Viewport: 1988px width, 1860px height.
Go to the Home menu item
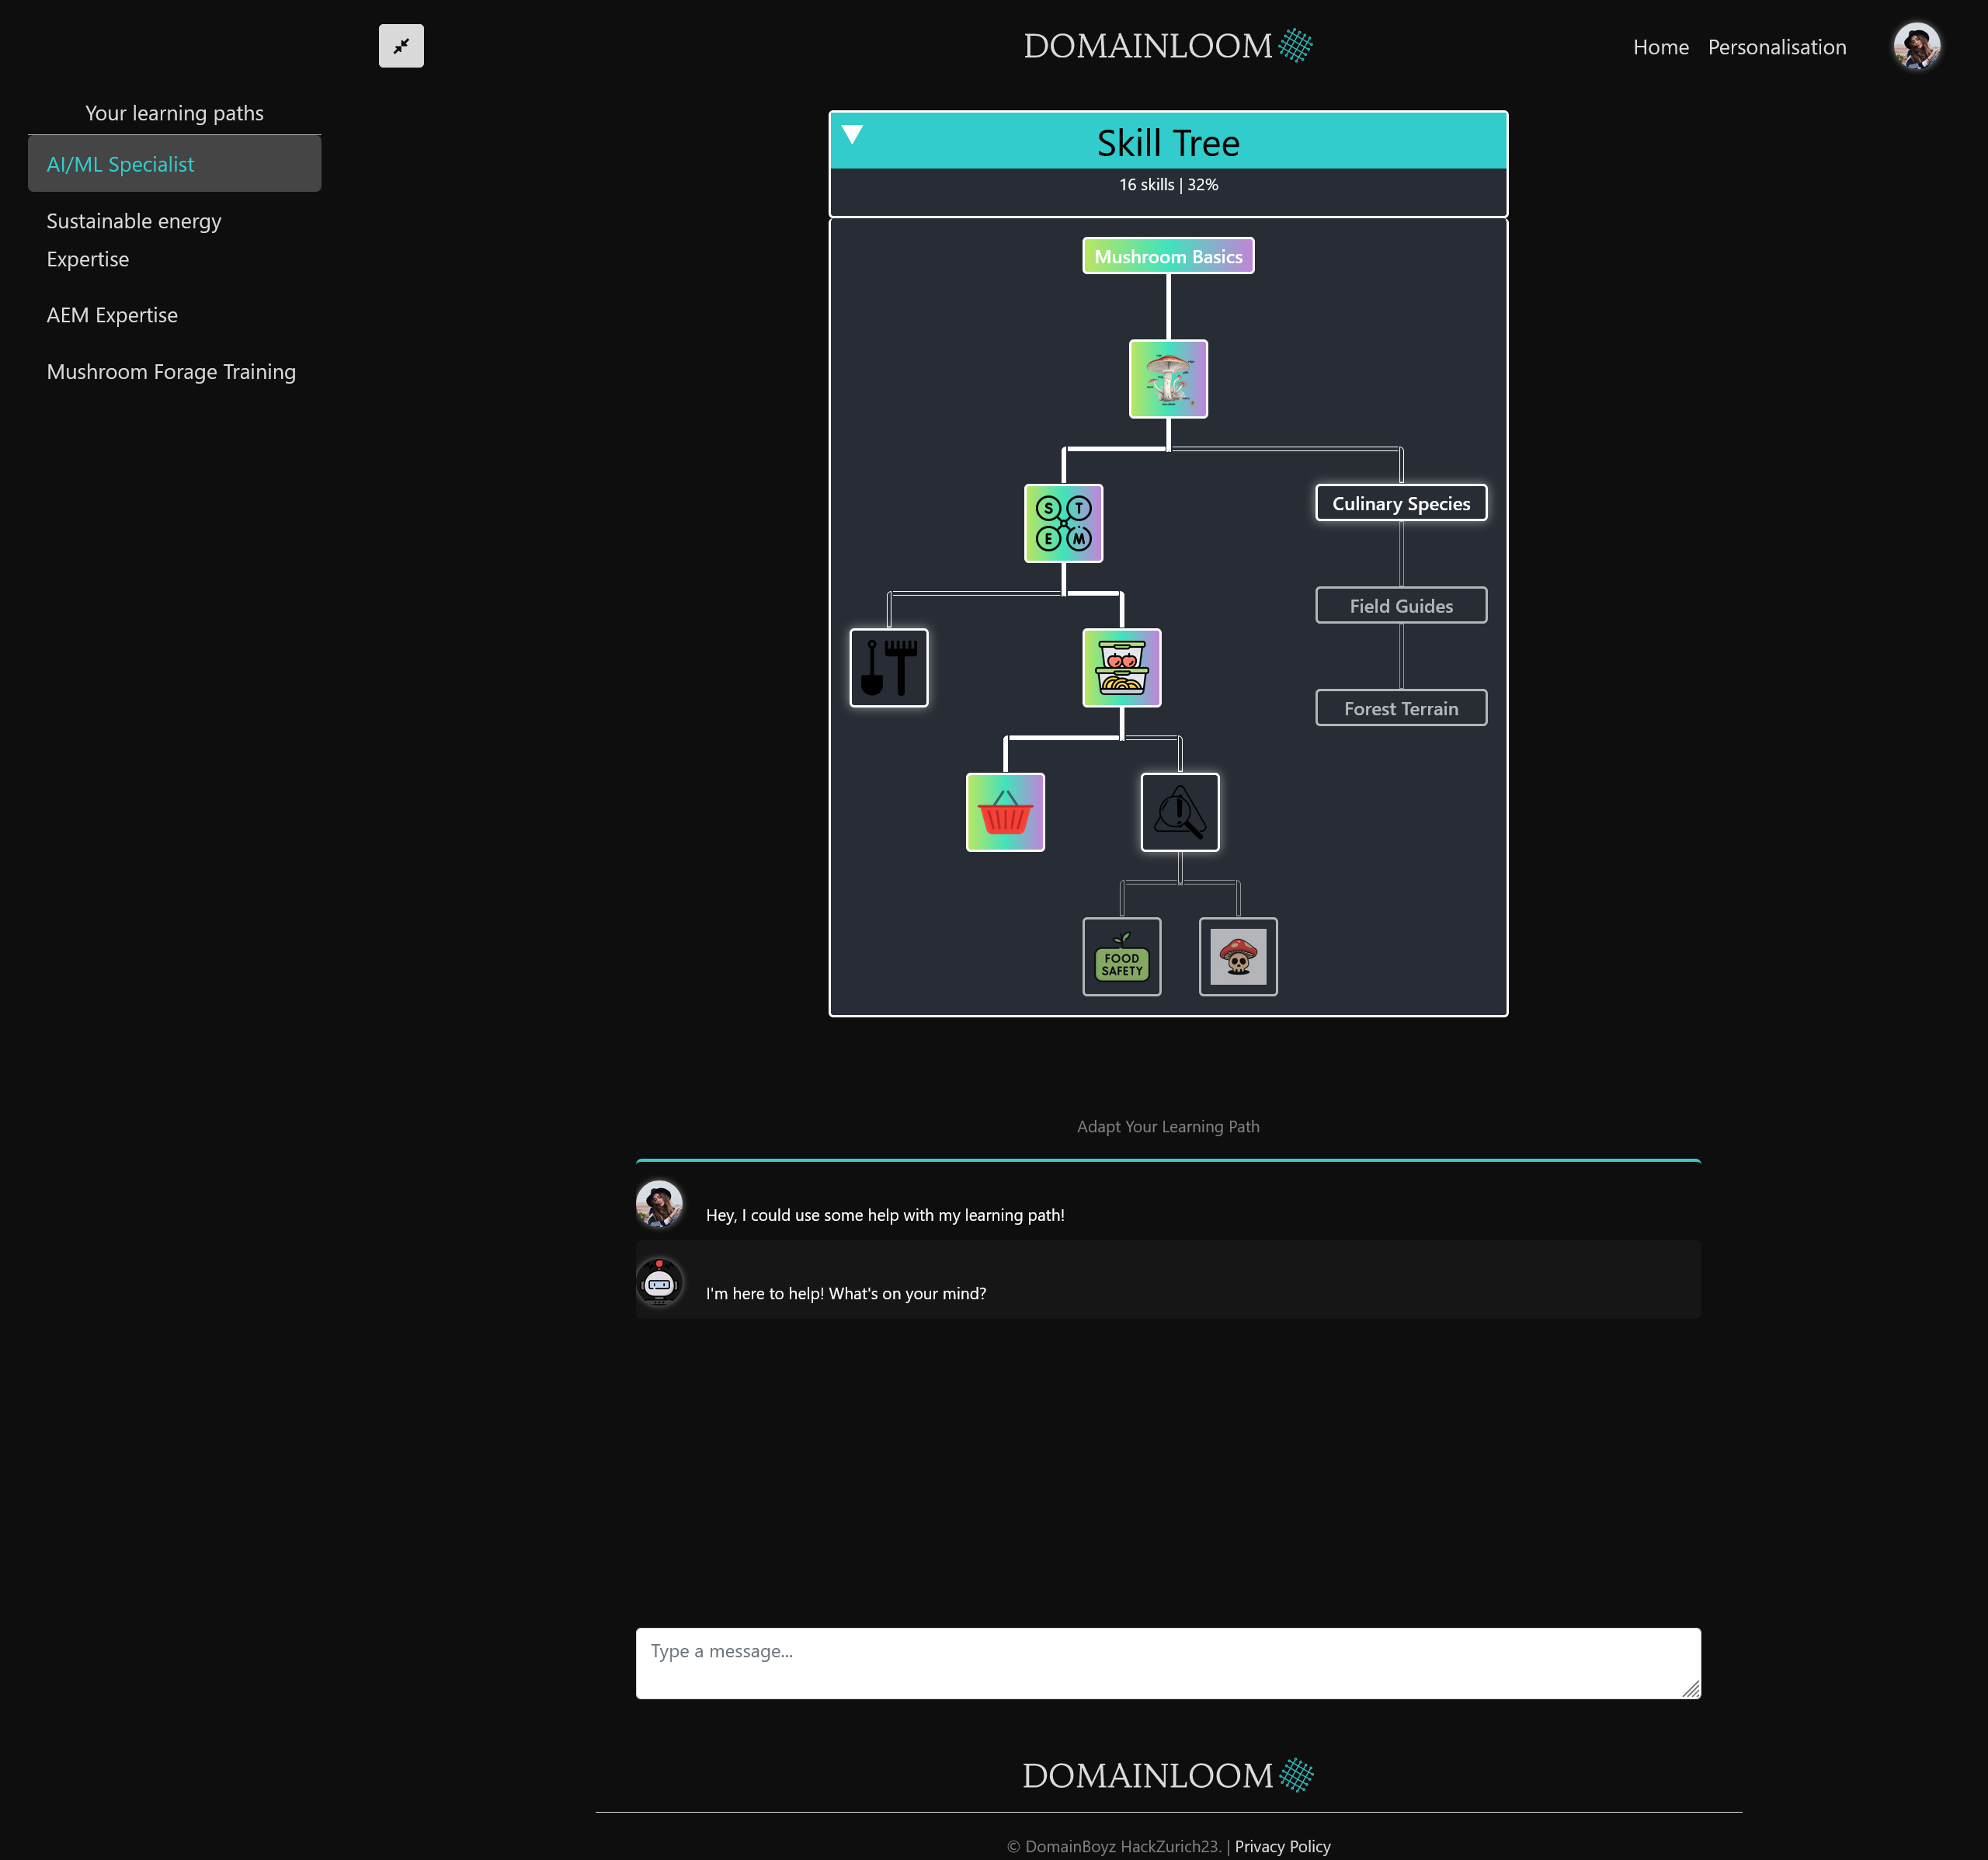pyautogui.click(x=1660, y=47)
